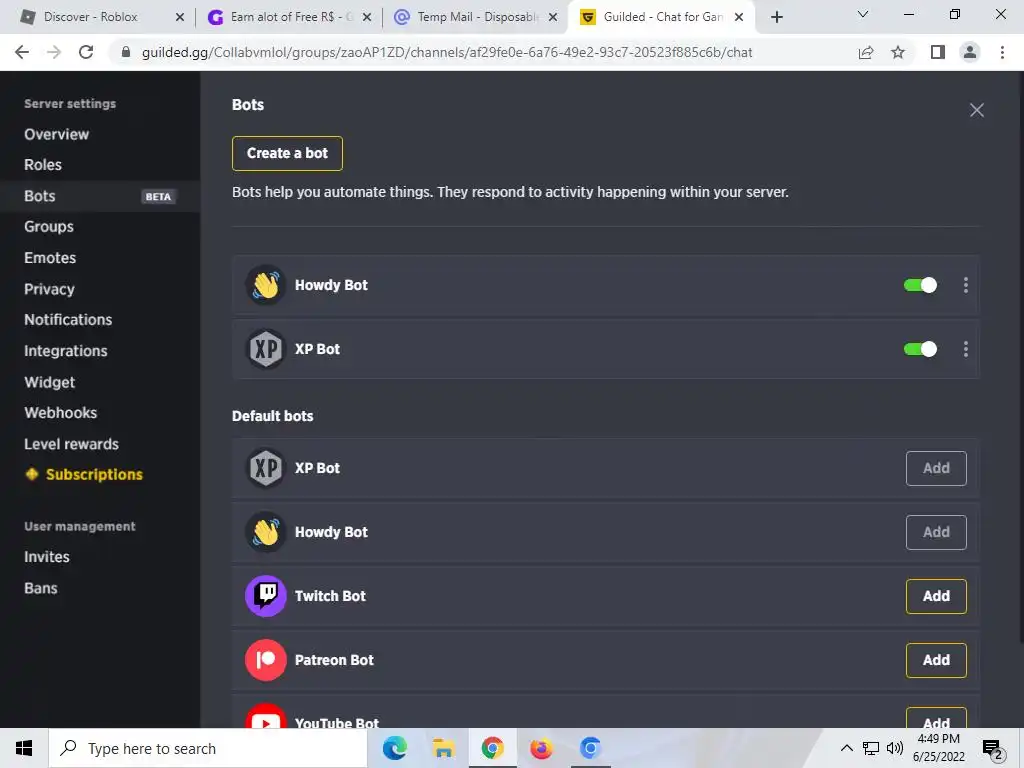This screenshot has width=1024, height=768.
Task: Open the Chrome profile avatar
Action: (x=970, y=52)
